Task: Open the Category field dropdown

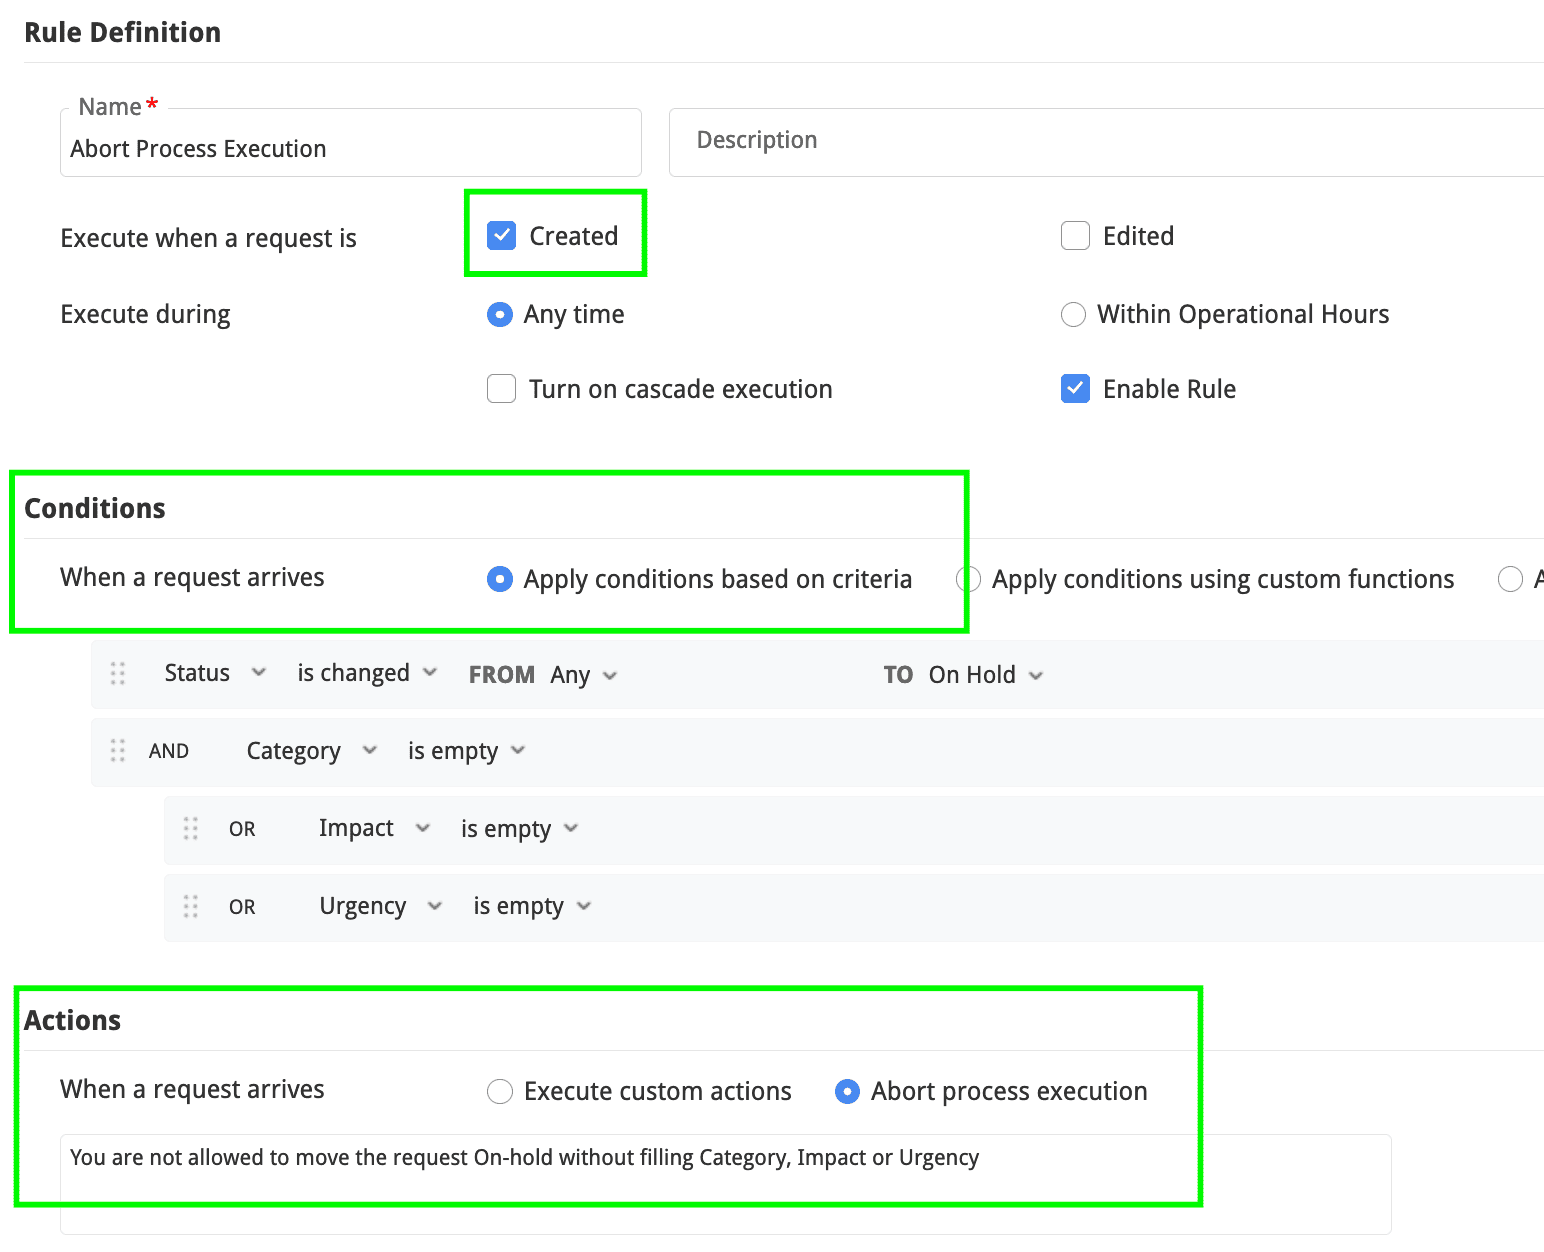Action: coord(311,751)
